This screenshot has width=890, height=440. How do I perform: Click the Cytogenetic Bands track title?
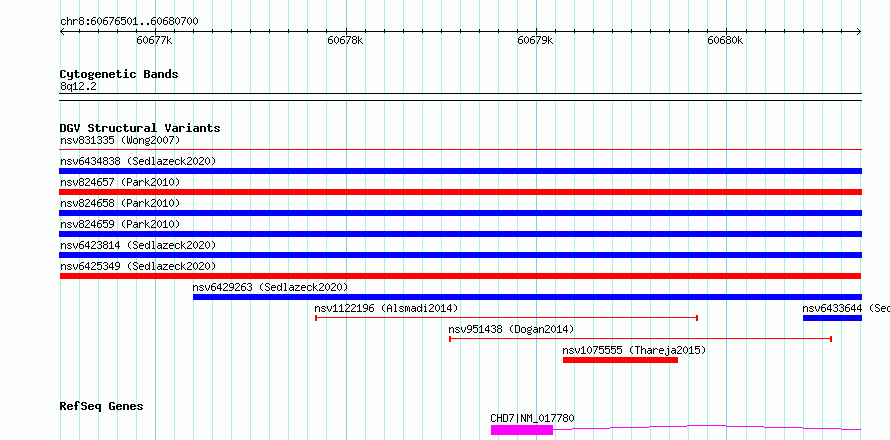click(x=119, y=74)
